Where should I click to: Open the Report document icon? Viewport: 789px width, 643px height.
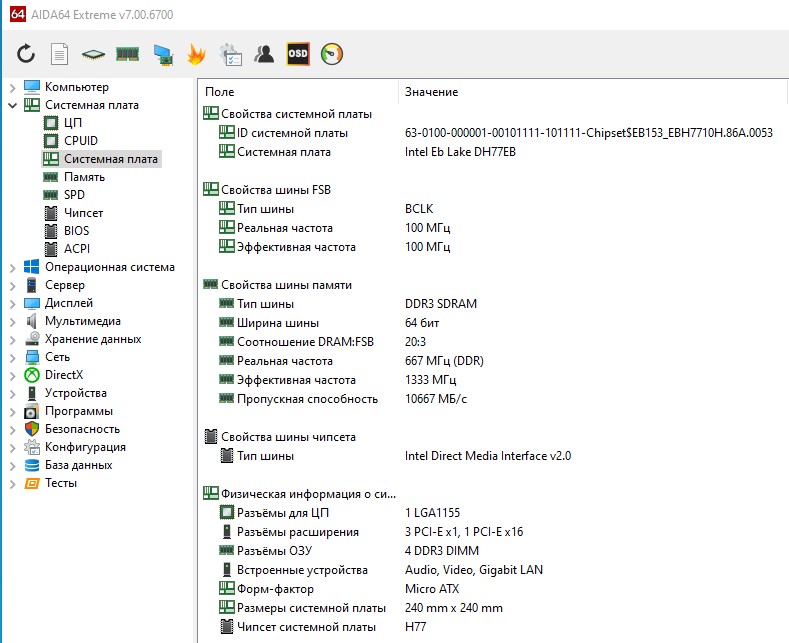[x=59, y=54]
